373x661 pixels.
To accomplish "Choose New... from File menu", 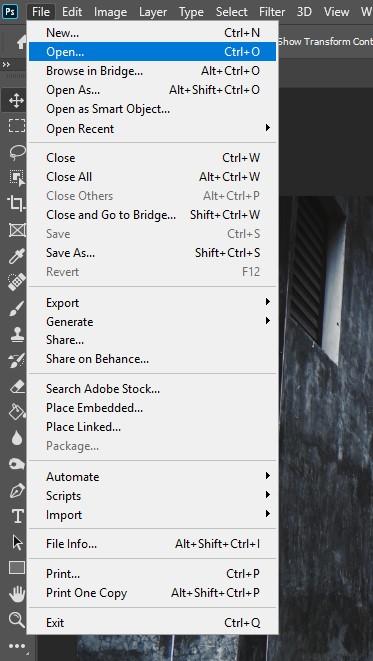I will pos(152,32).
